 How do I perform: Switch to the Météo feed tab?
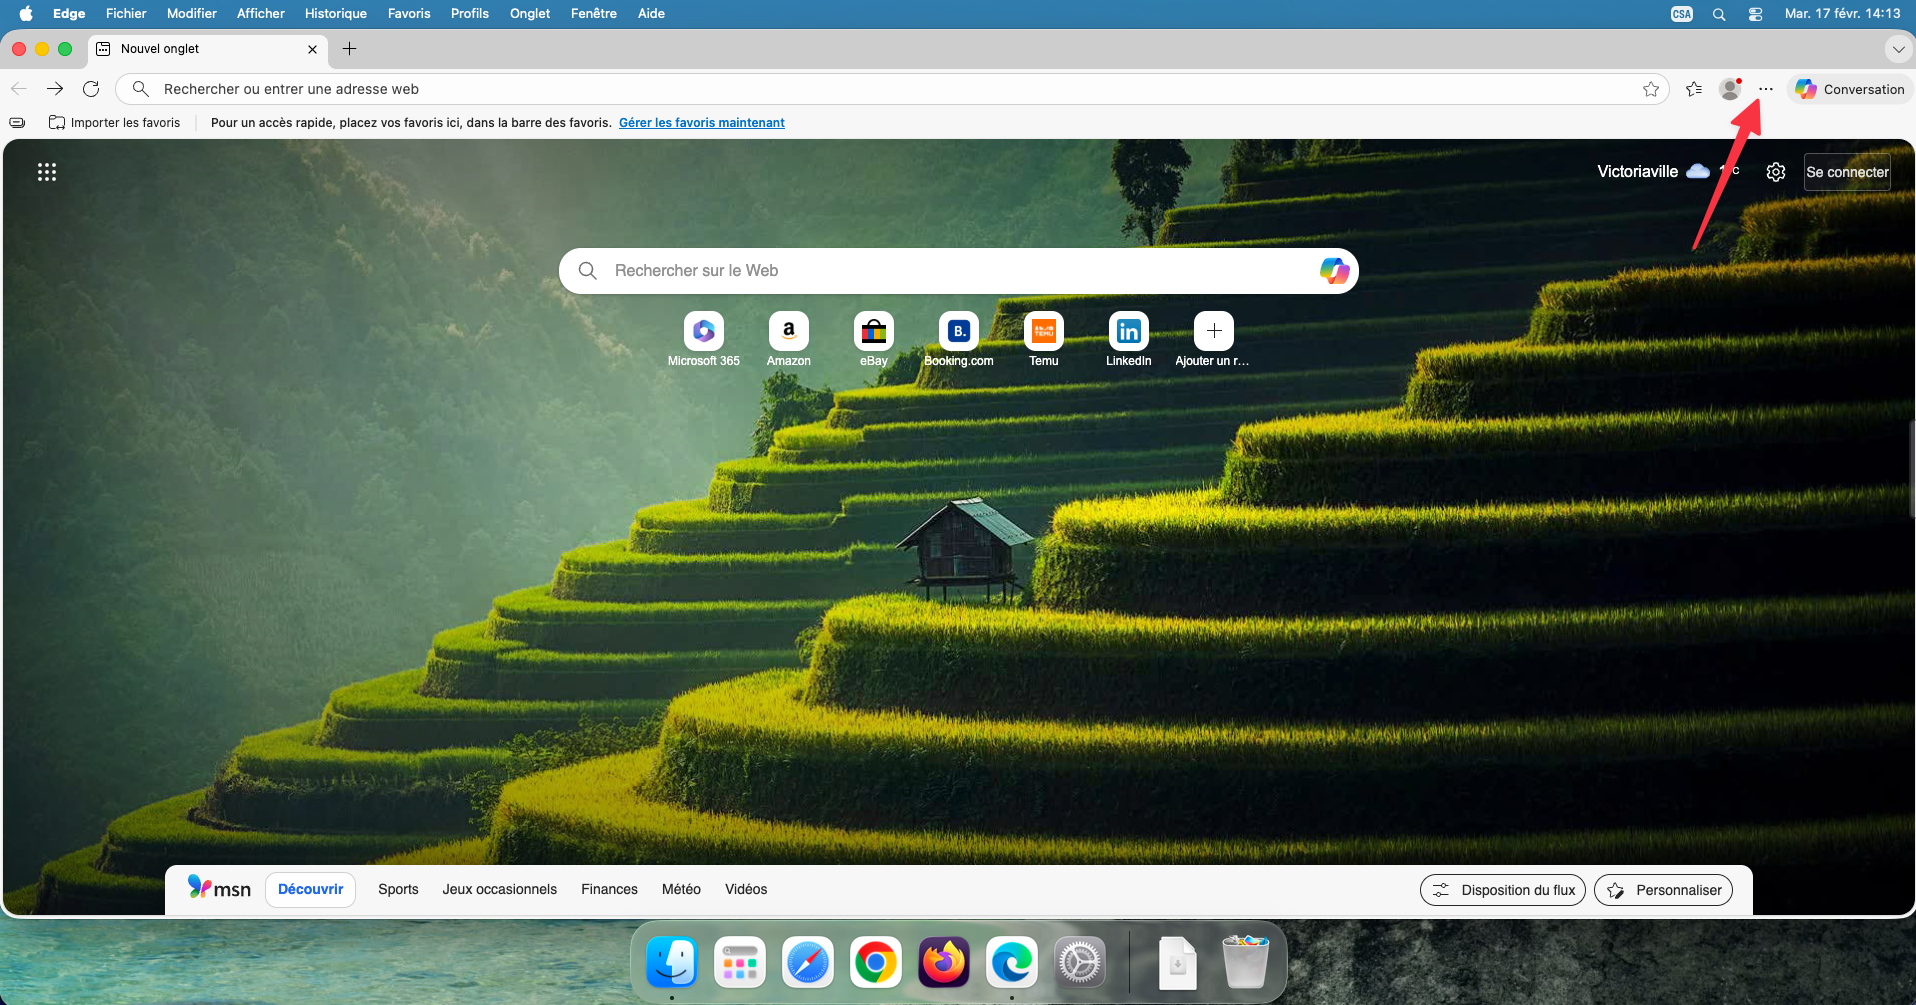pos(681,889)
